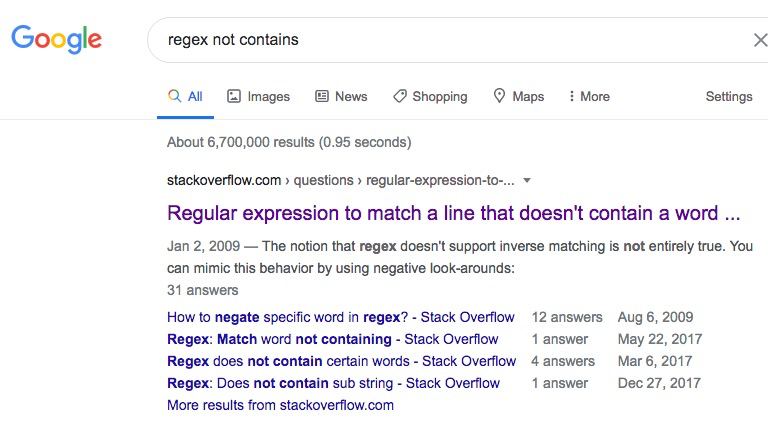The image size is (768, 432).
Task: Click the three-dot icon beside More
Action: coord(571,96)
